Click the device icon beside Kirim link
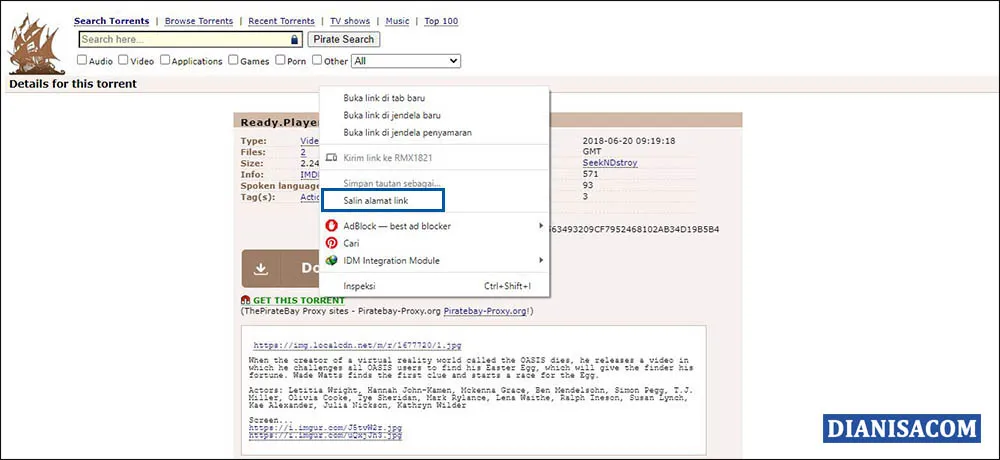Viewport: 1000px width, 460px height. pos(331,157)
